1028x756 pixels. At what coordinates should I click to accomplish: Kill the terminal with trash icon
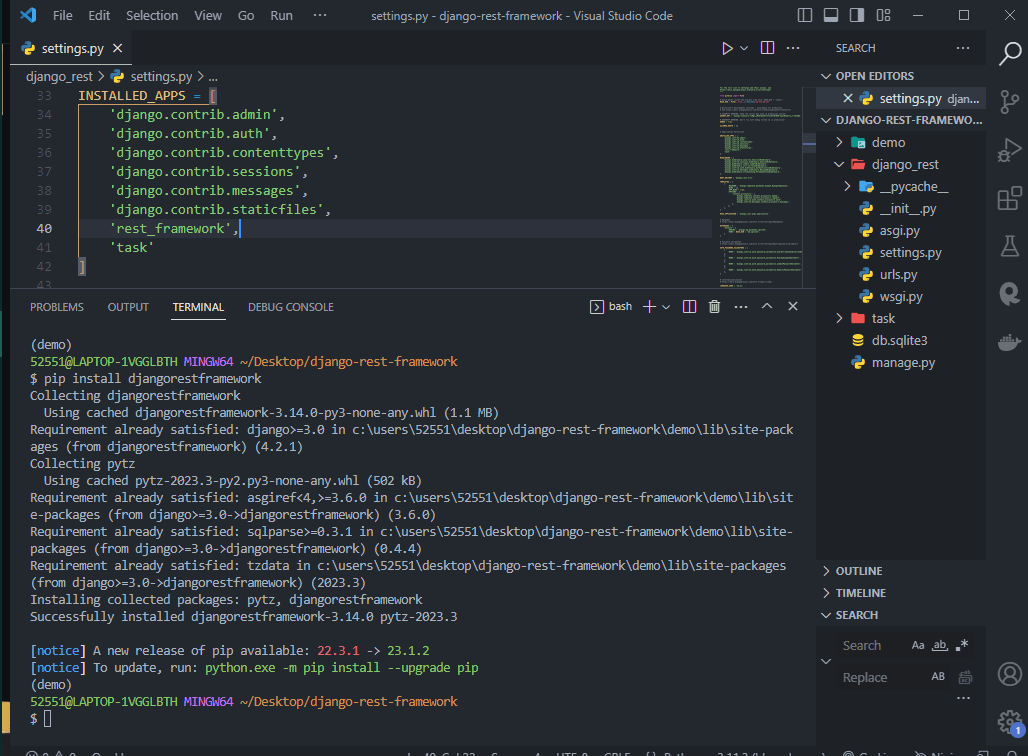pos(715,306)
